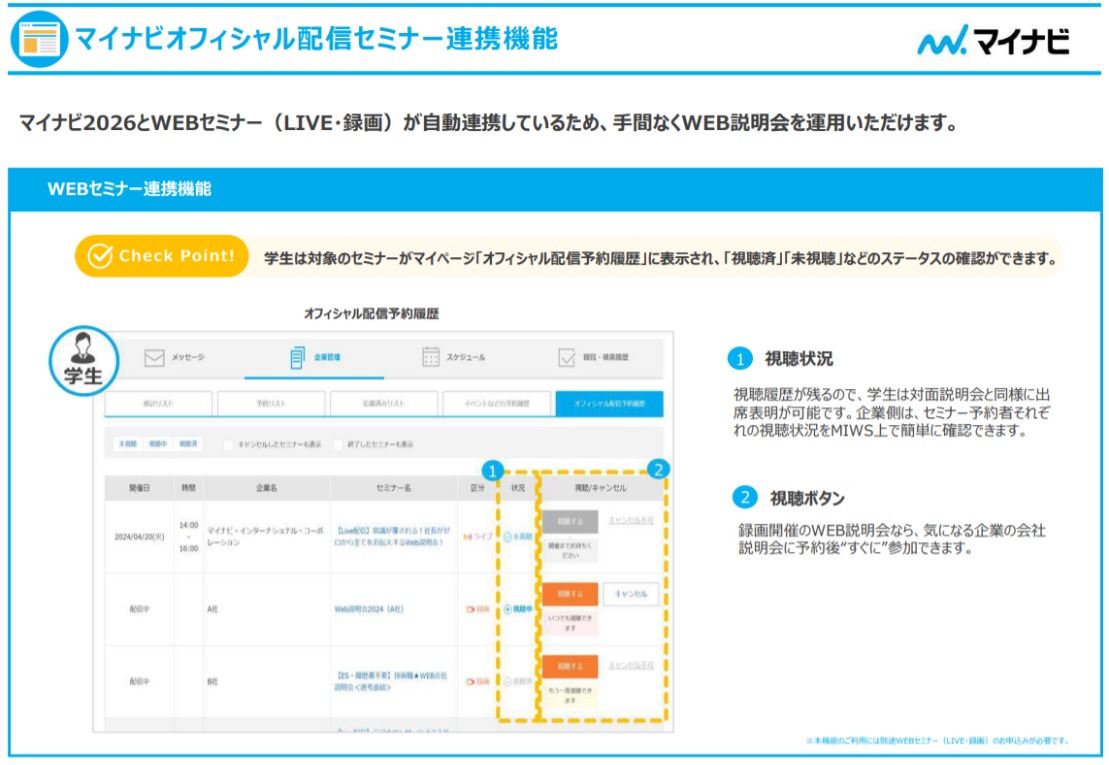This screenshot has width=1109, height=765.
Task: Click 配信中 in the A社 row
Action: pyautogui.click(x=139, y=609)
